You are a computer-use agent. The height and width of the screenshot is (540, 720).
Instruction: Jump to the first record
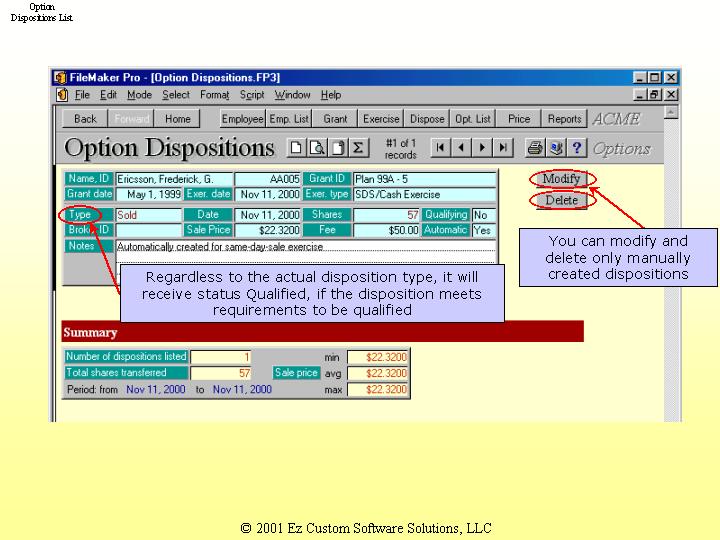point(440,148)
